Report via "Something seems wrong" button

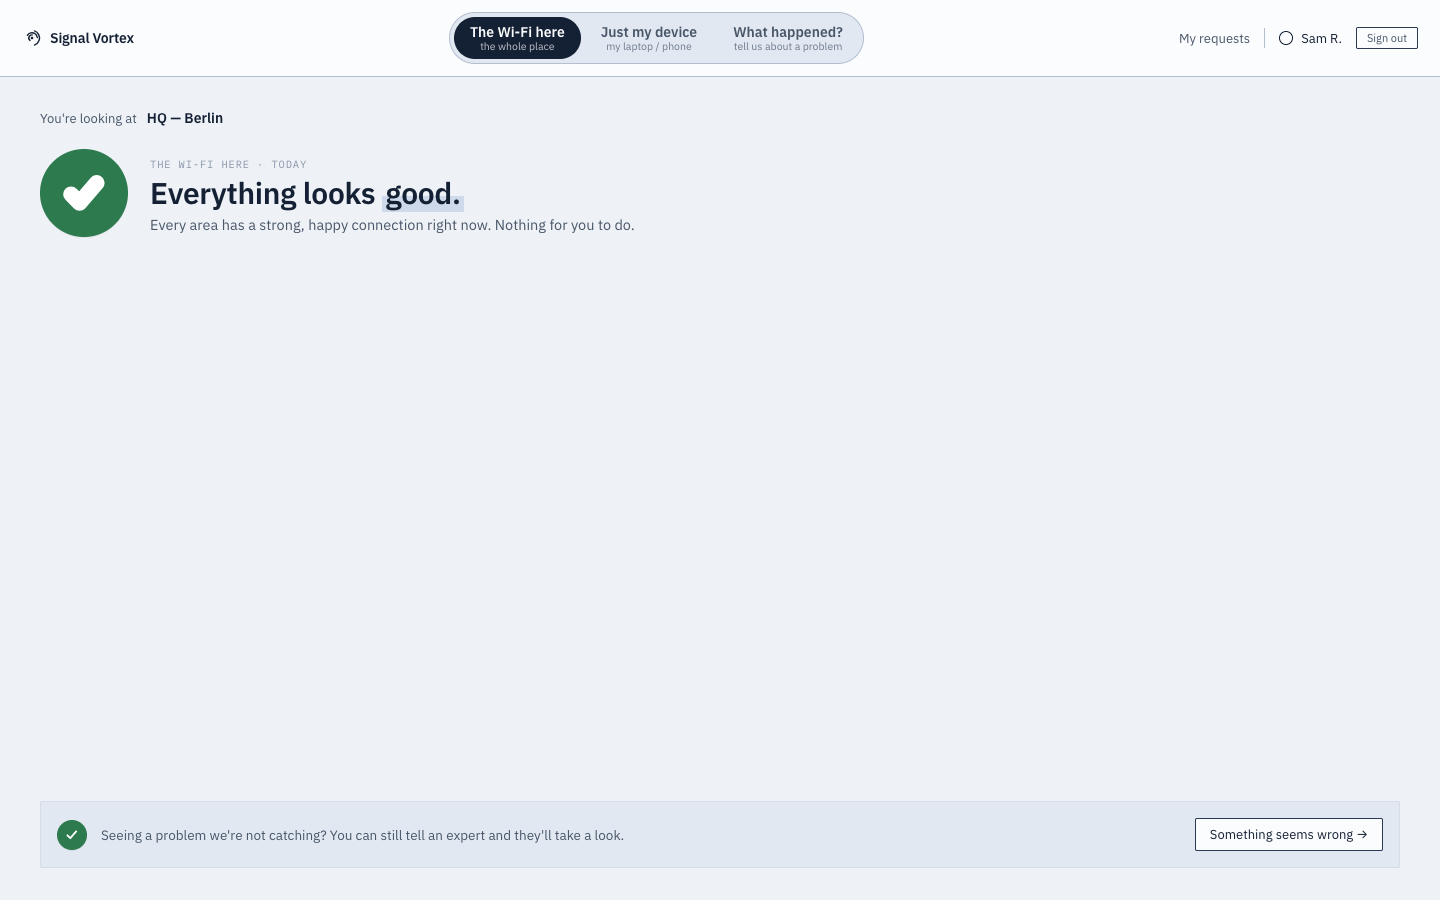1289,835
